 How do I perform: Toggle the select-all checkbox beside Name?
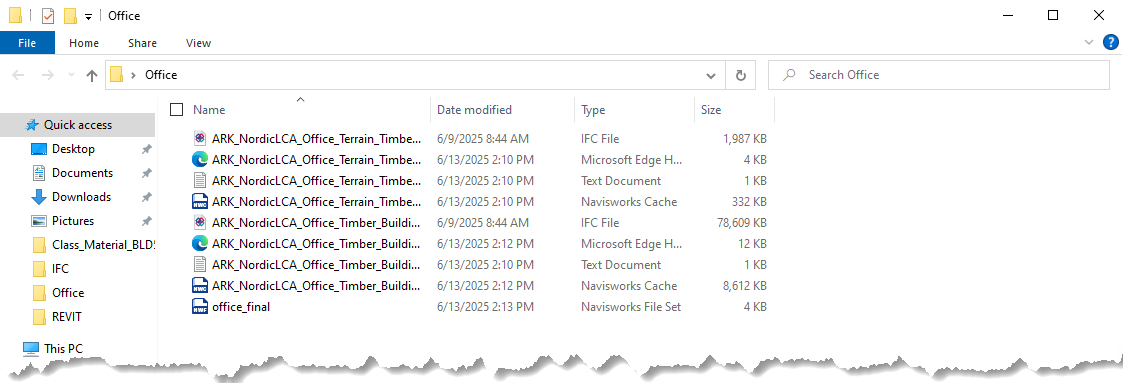coord(177,110)
